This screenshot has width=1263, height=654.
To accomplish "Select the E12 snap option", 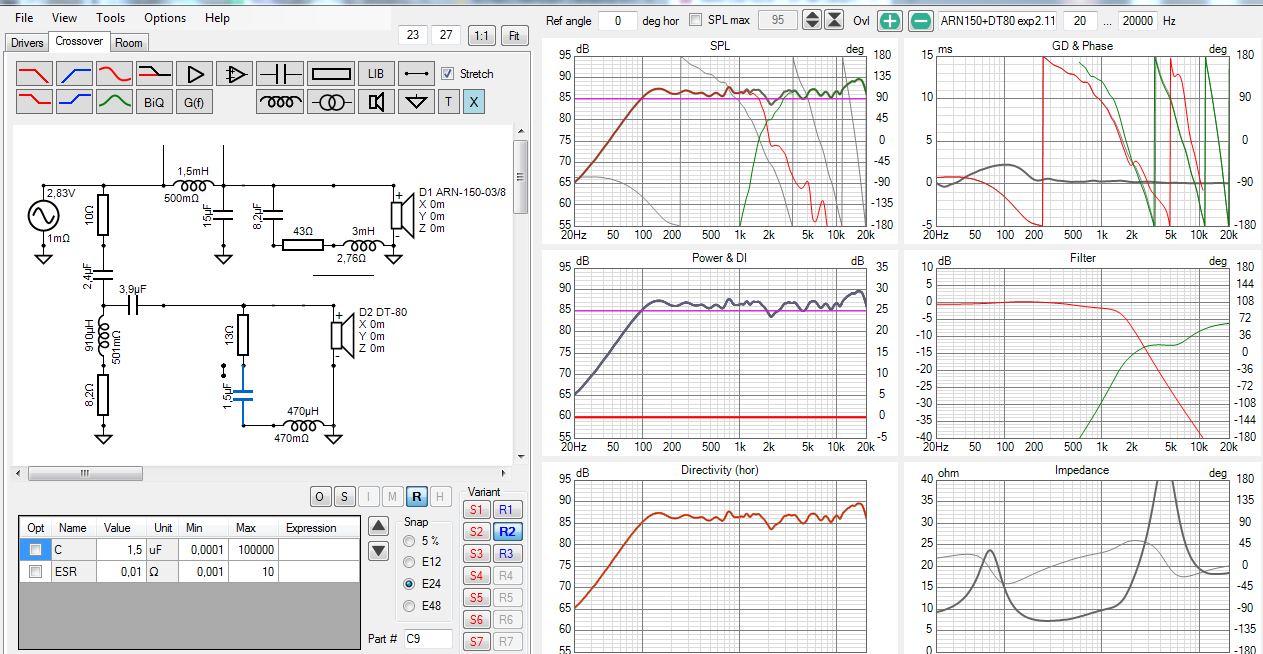I will [x=410, y=562].
